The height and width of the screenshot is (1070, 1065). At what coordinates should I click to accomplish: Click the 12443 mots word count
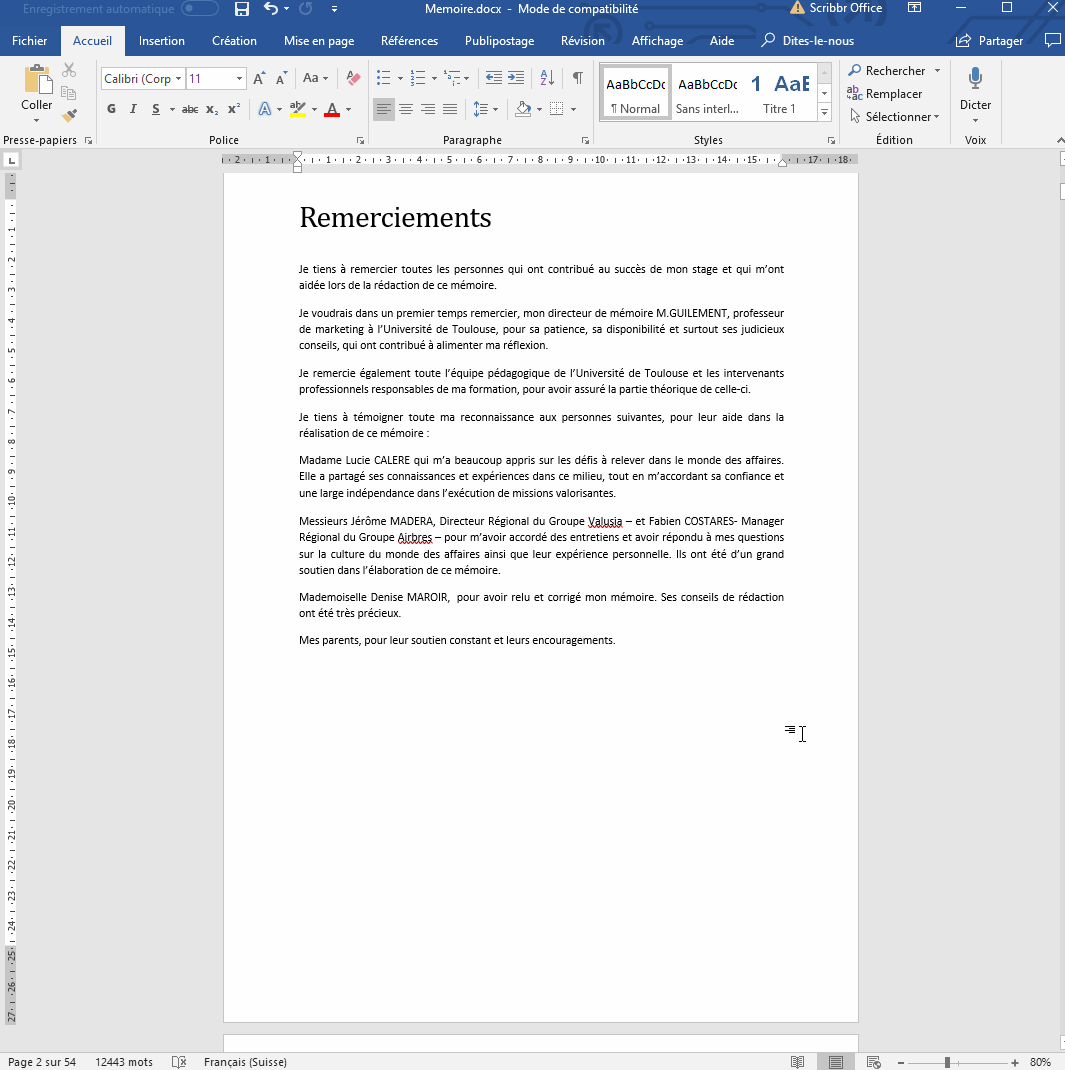point(124,1062)
